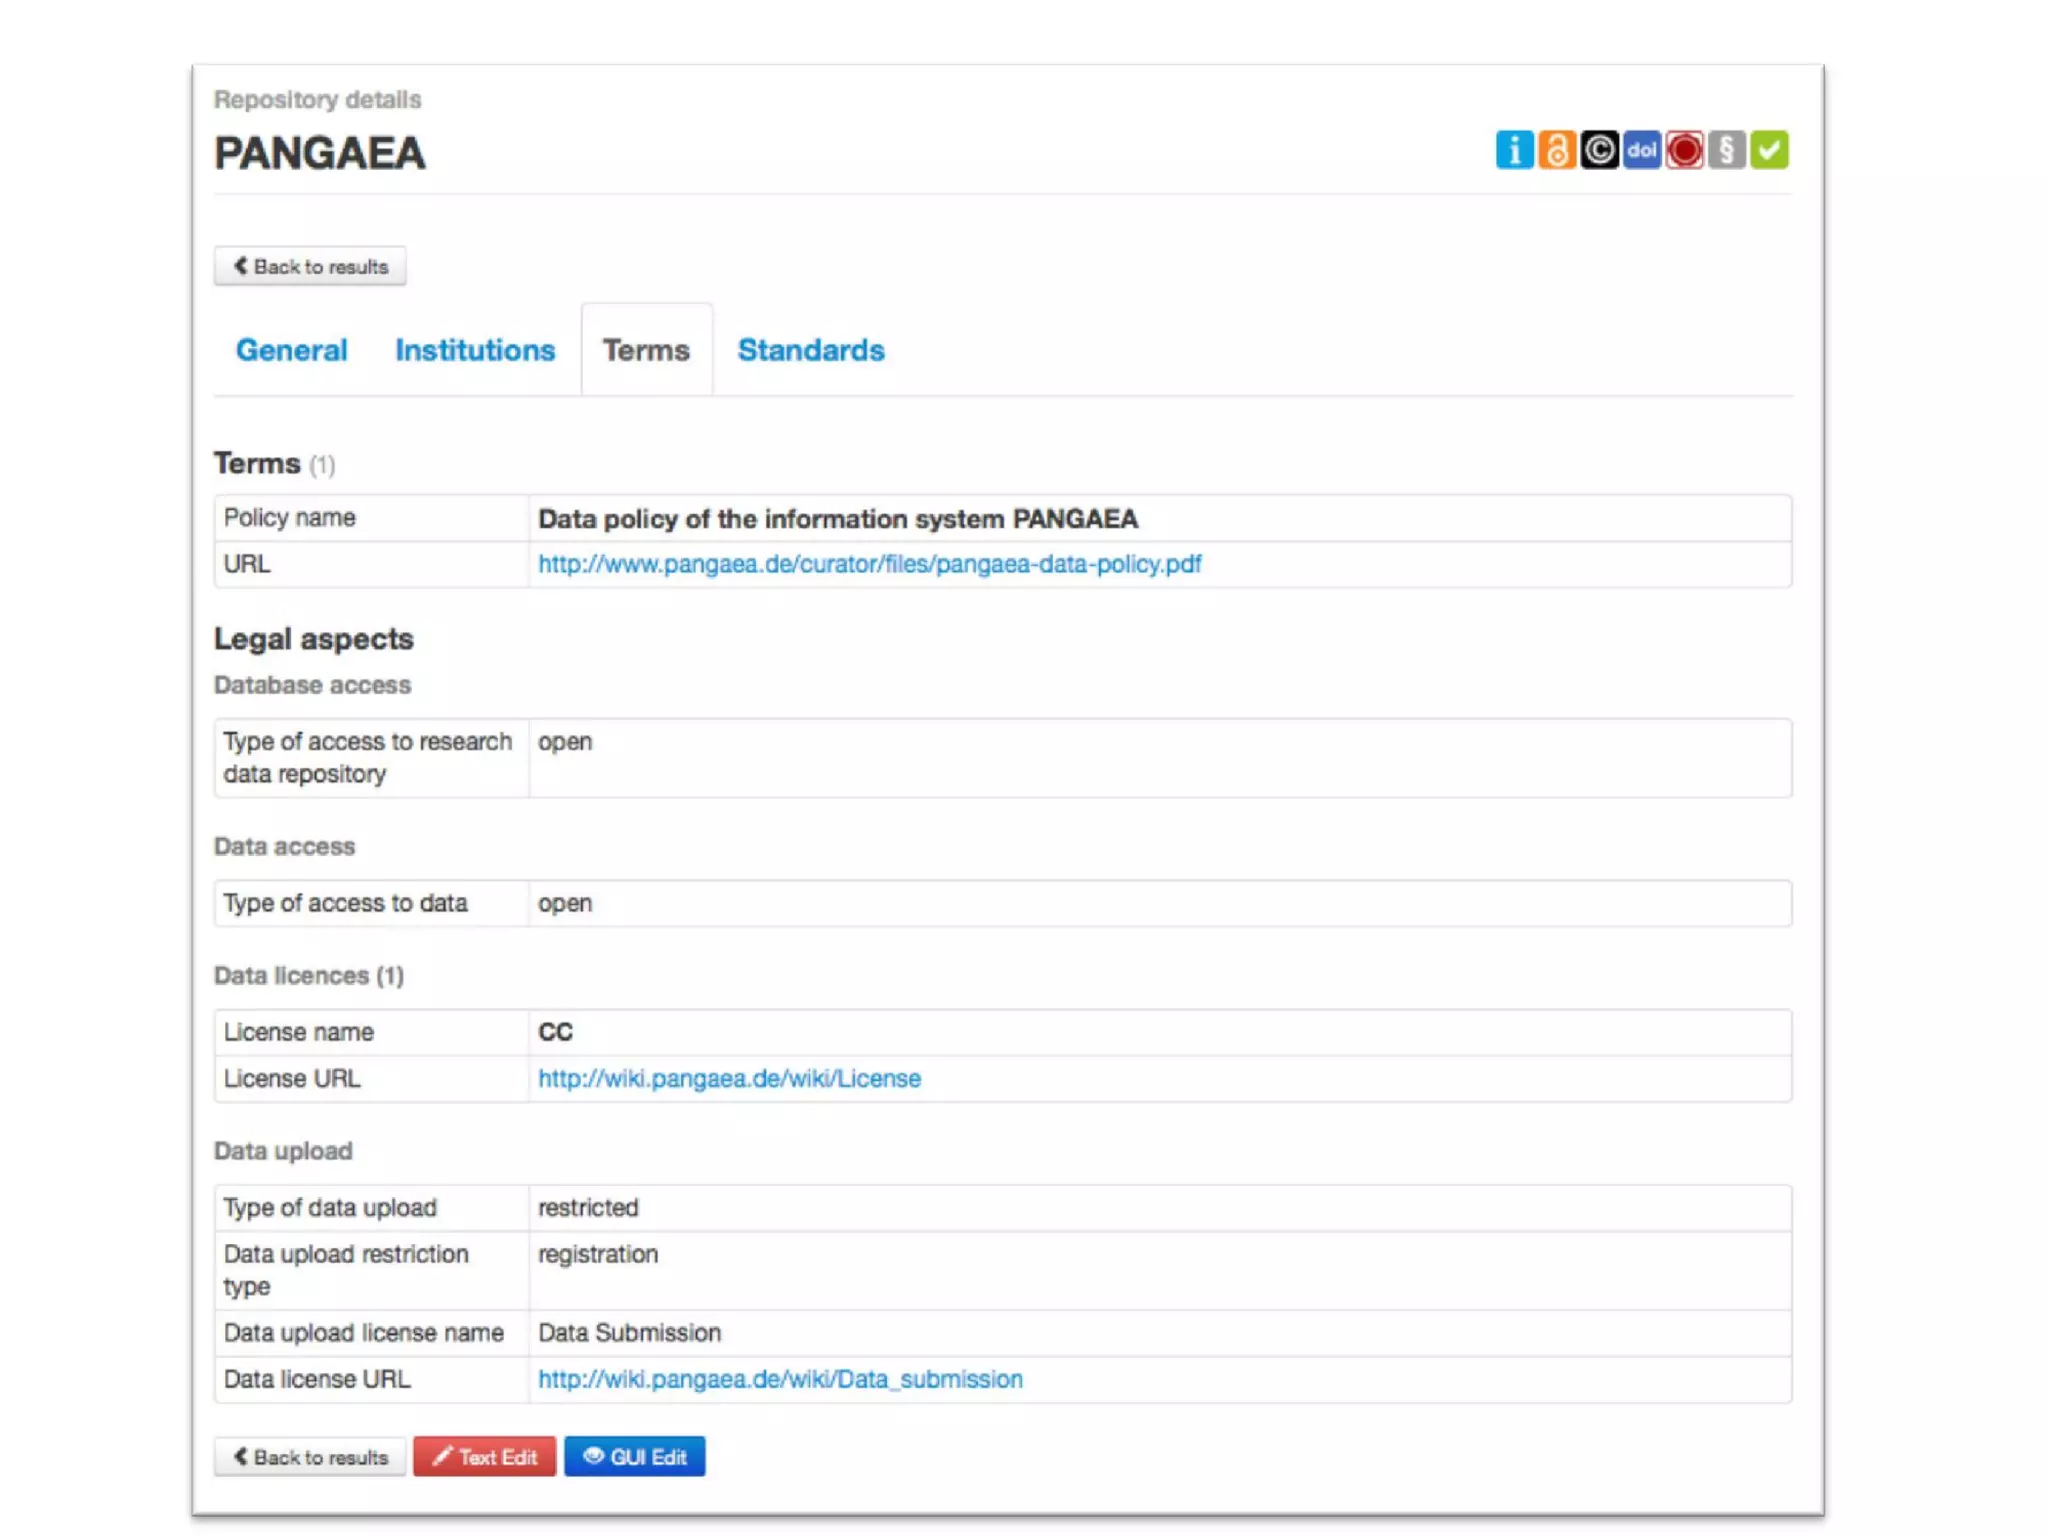The height and width of the screenshot is (1536, 2048).
Task: Click the black copyright licence icon
Action: tap(1599, 150)
